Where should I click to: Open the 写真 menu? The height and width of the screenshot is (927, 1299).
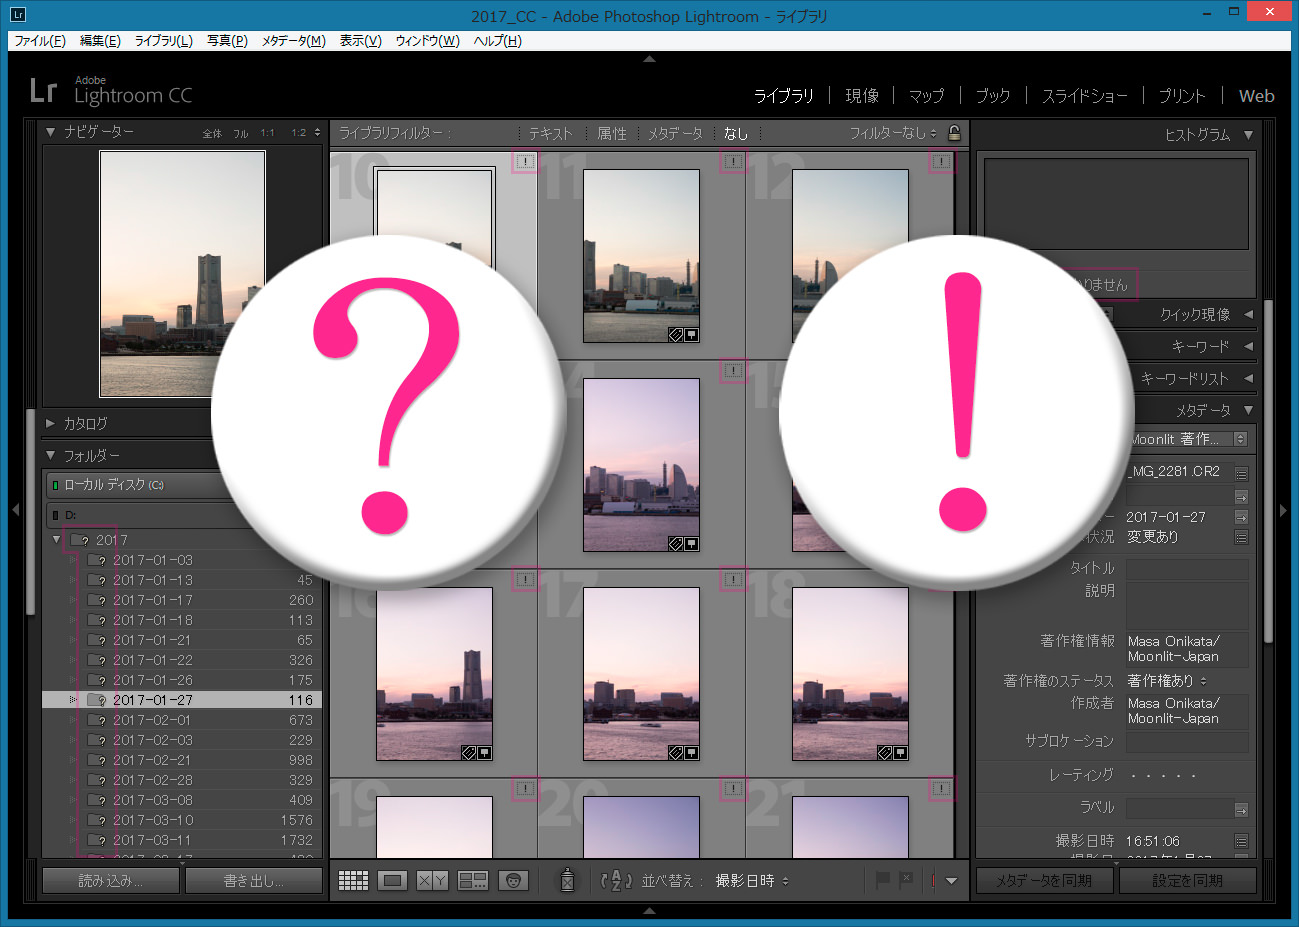[227, 41]
